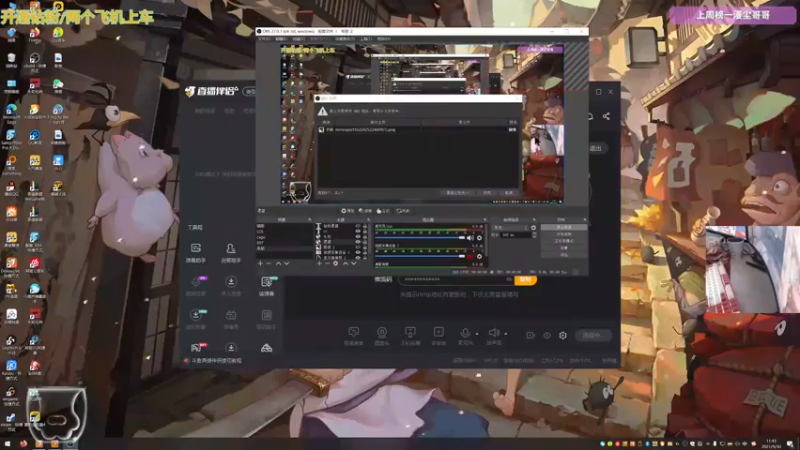Pop out the Sources dock

368,219
